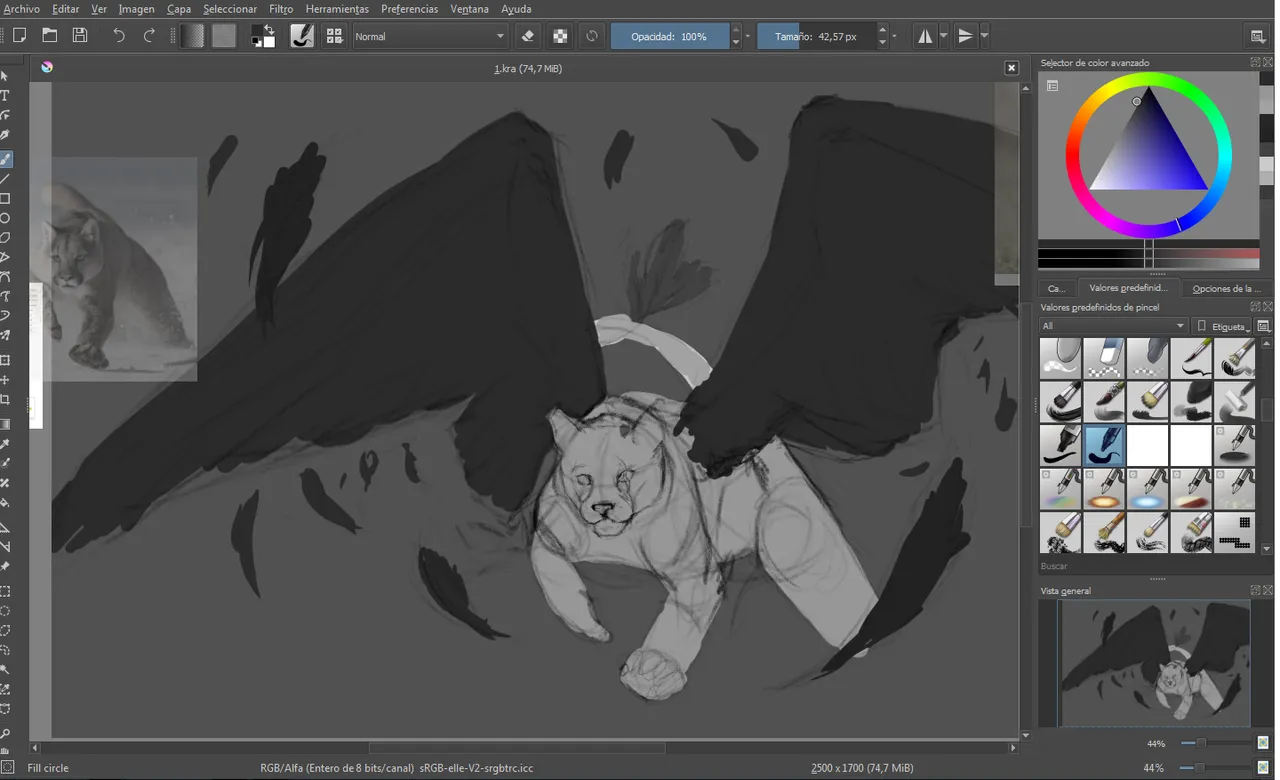Select the Polygon shape tool
Image resolution: width=1280 pixels, height=780 pixels.
tap(5, 238)
